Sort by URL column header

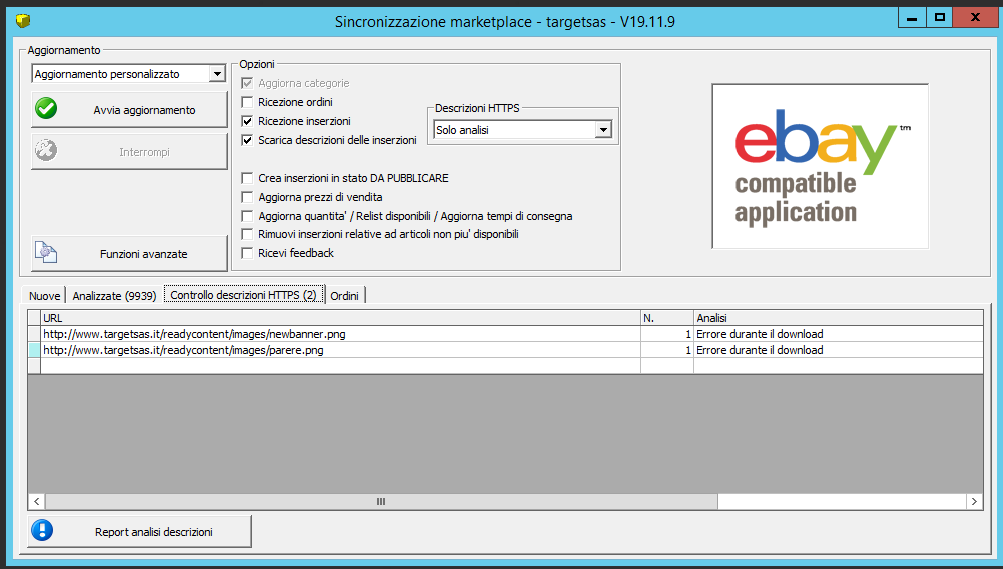tap(340, 318)
